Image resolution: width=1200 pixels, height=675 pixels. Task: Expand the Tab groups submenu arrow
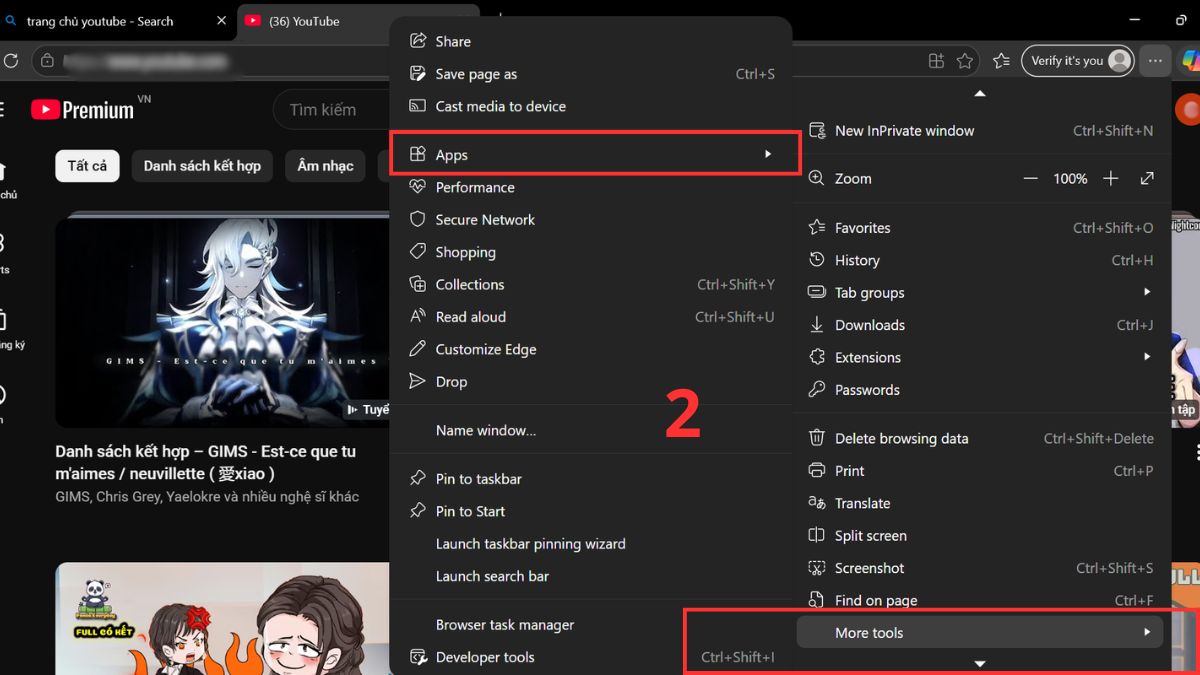tap(1147, 292)
